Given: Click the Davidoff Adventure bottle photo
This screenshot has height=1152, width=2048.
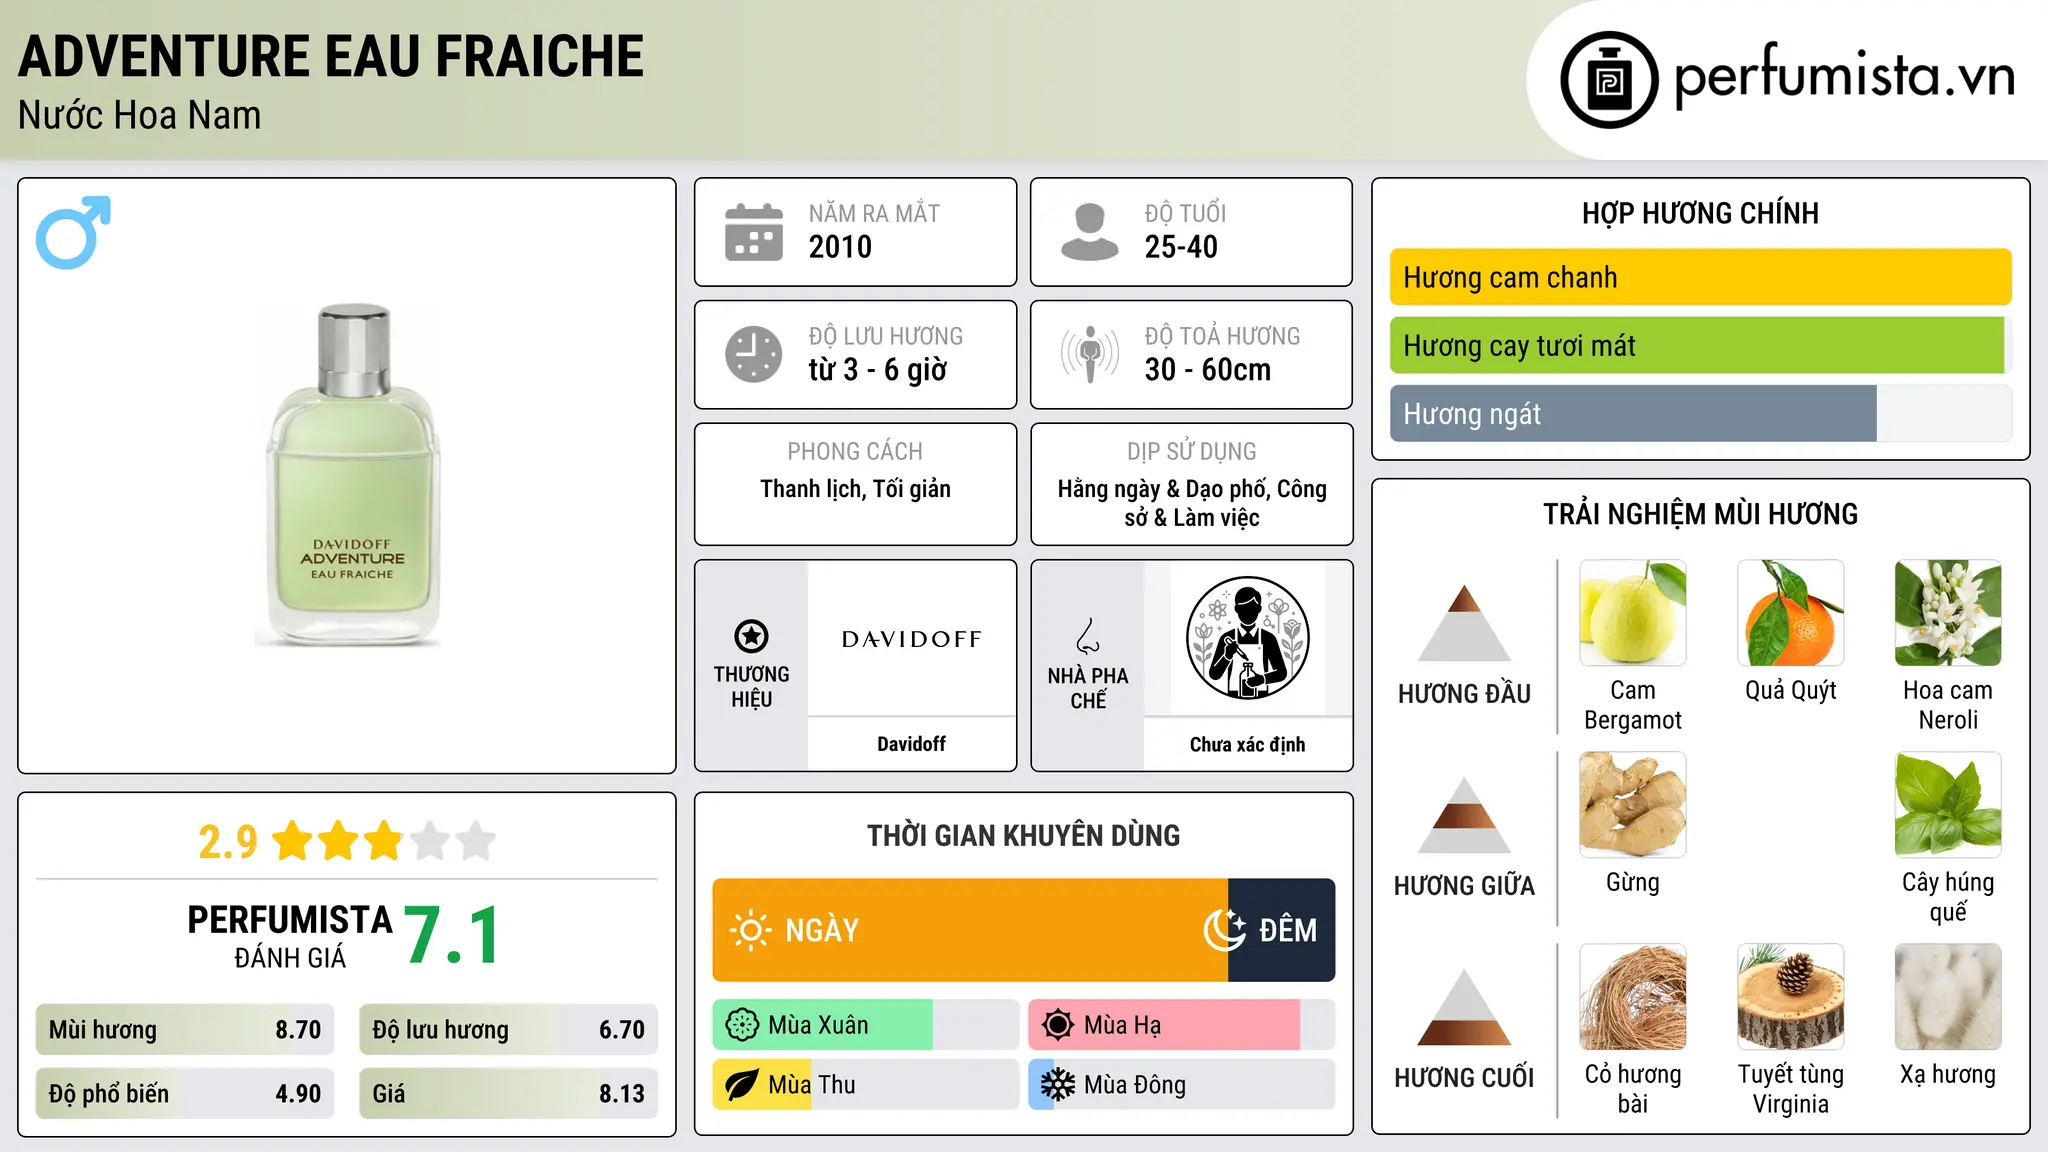Looking at the screenshot, I should pos(349,475).
